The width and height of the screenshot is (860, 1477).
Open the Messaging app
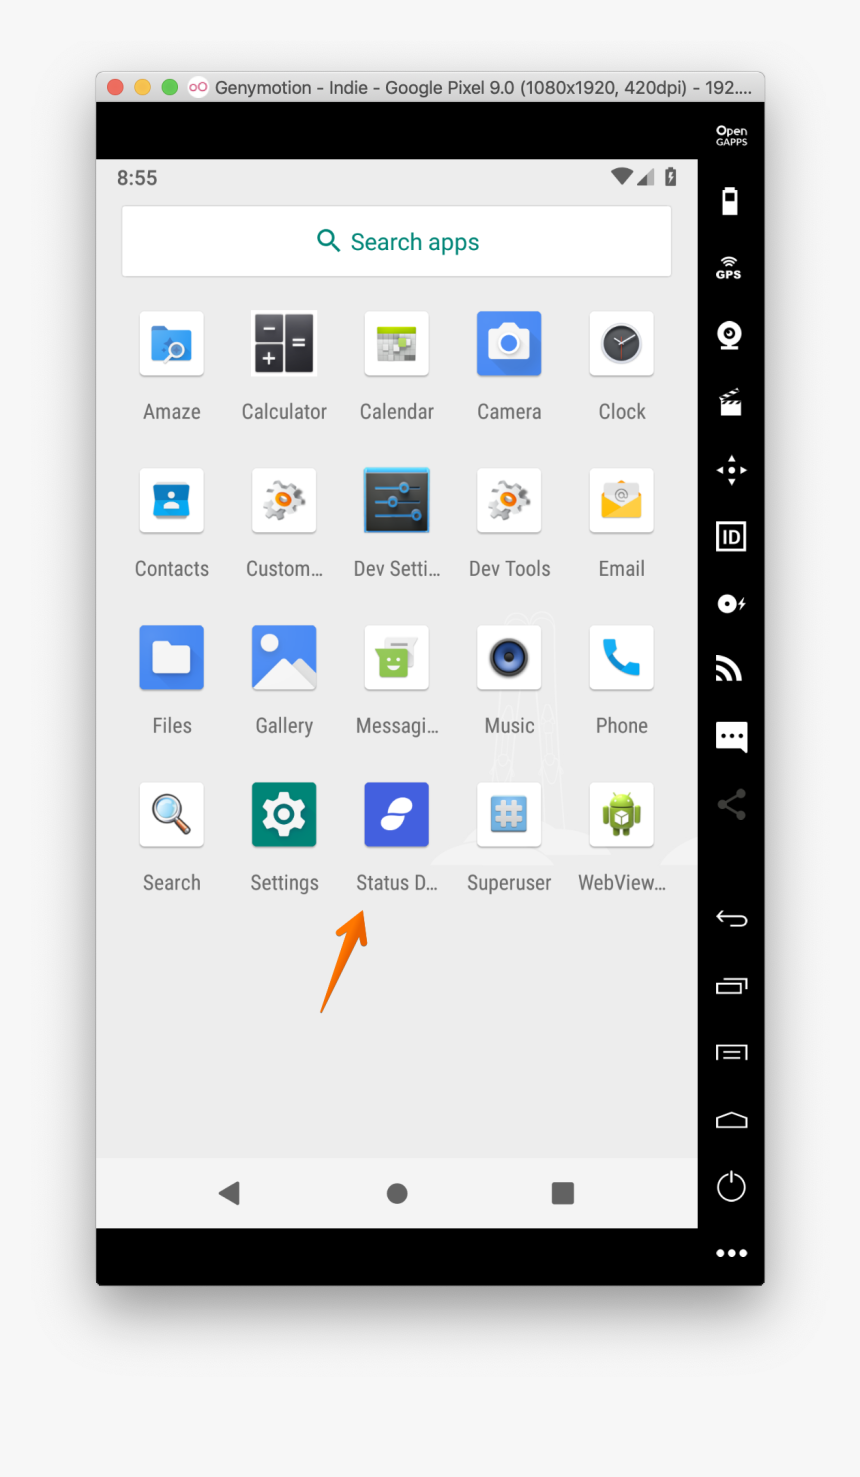pos(397,658)
